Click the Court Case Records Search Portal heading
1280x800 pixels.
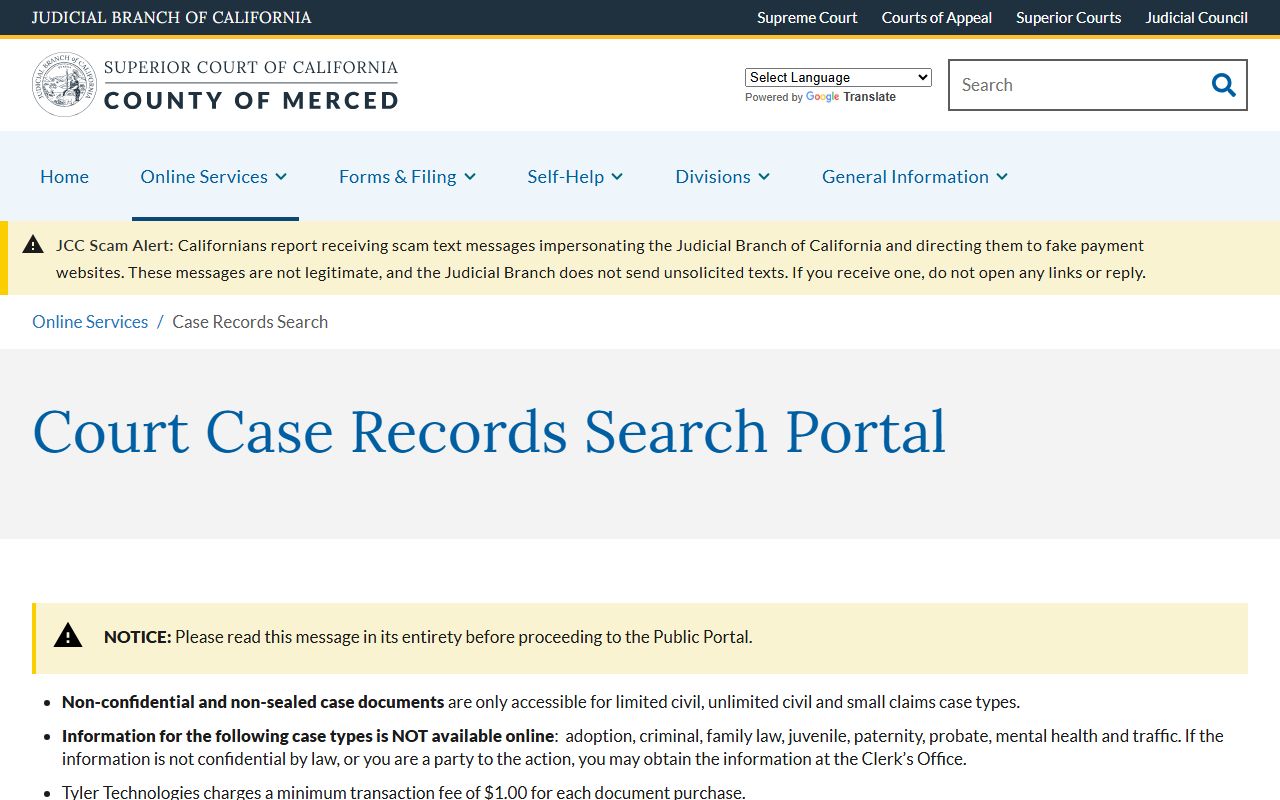pyautogui.click(x=489, y=431)
